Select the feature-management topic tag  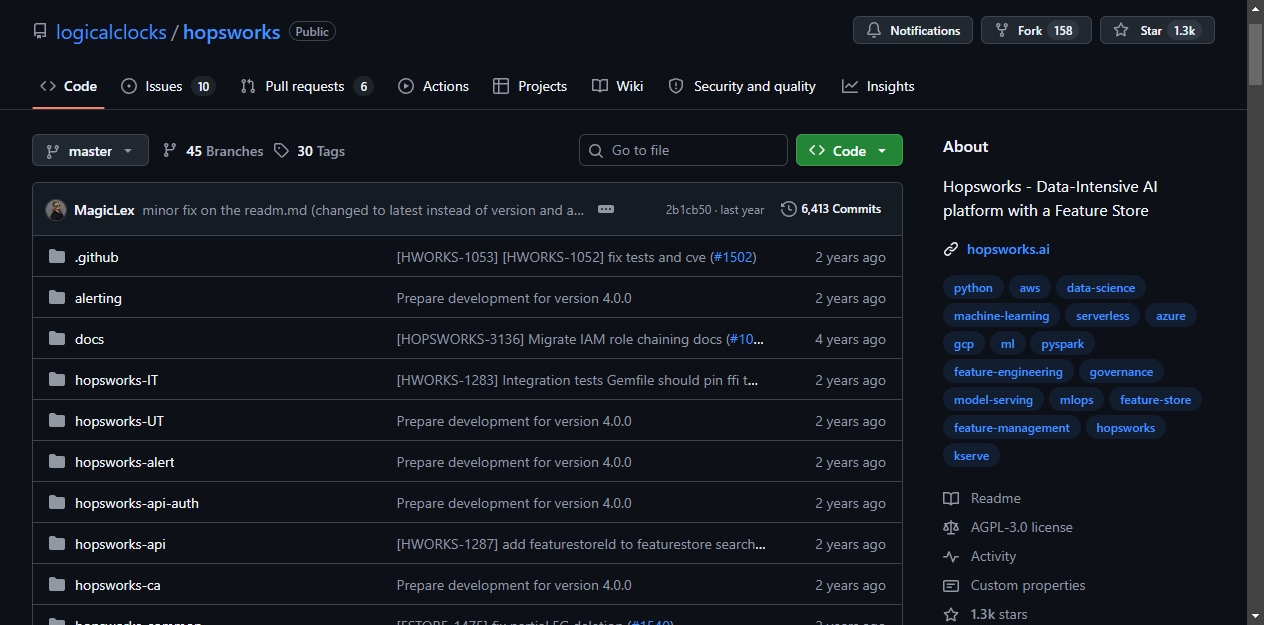tap(1012, 428)
